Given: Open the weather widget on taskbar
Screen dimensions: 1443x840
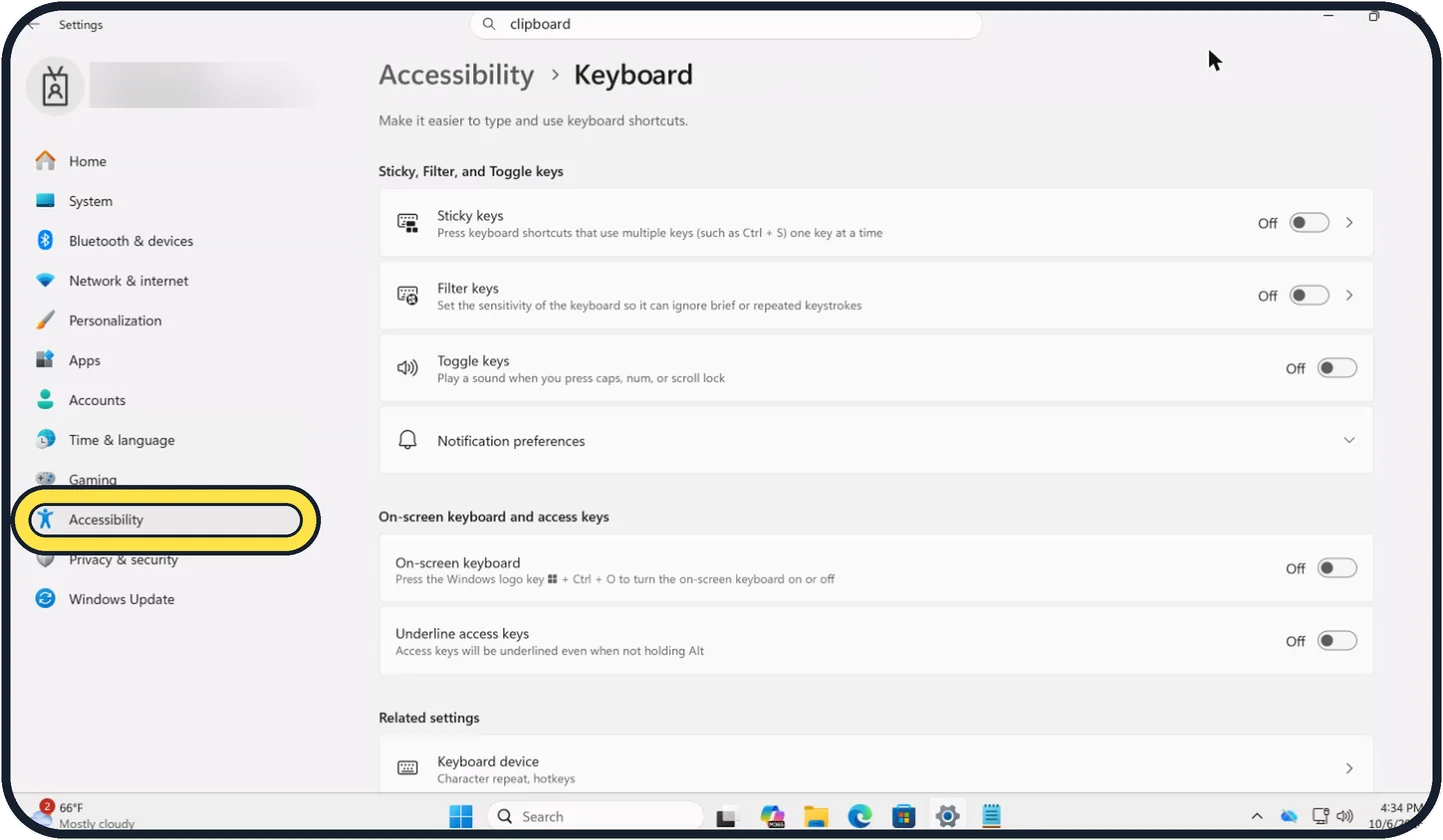Looking at the screenshot, I should click(85, 815).
